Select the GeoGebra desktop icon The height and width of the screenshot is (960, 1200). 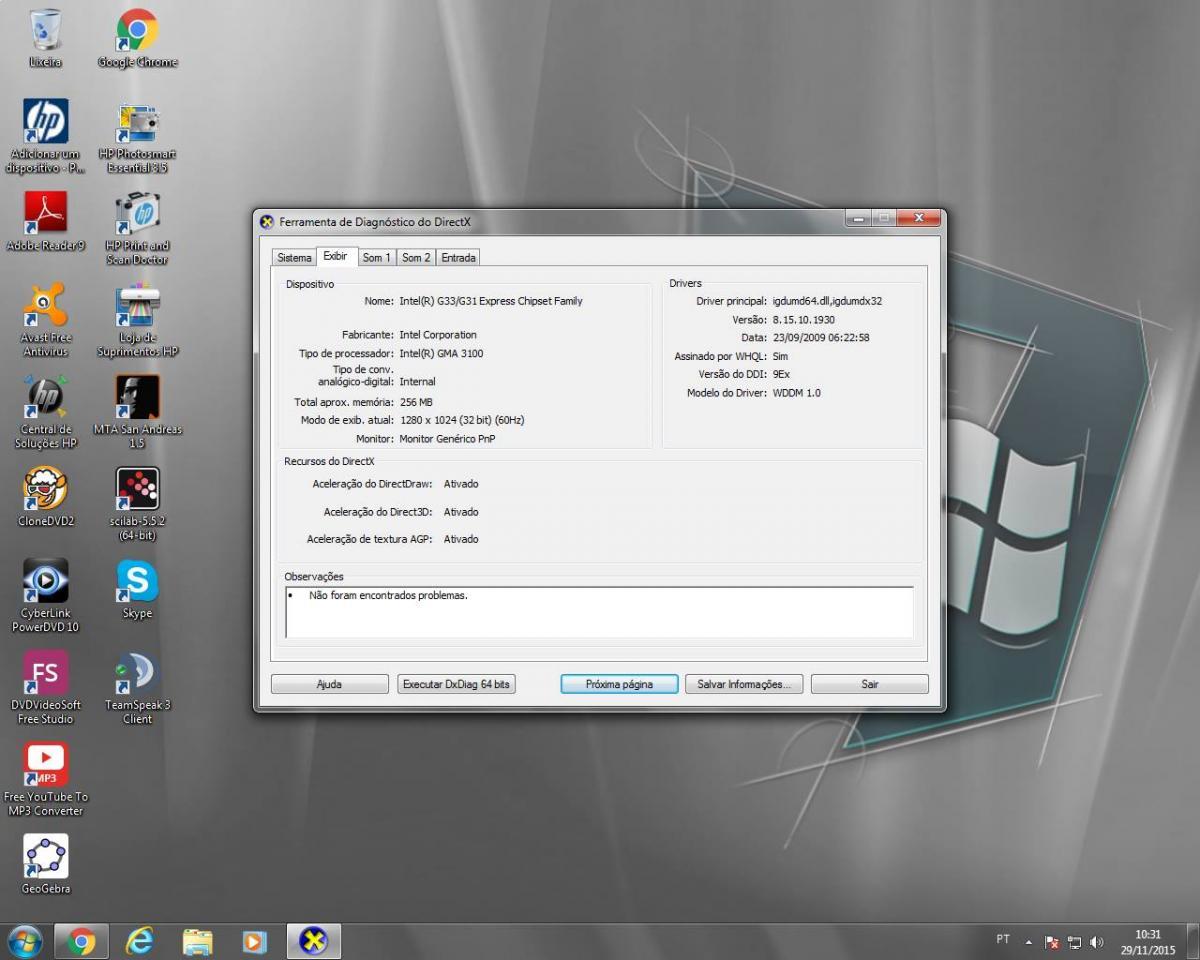coord(45,865)
